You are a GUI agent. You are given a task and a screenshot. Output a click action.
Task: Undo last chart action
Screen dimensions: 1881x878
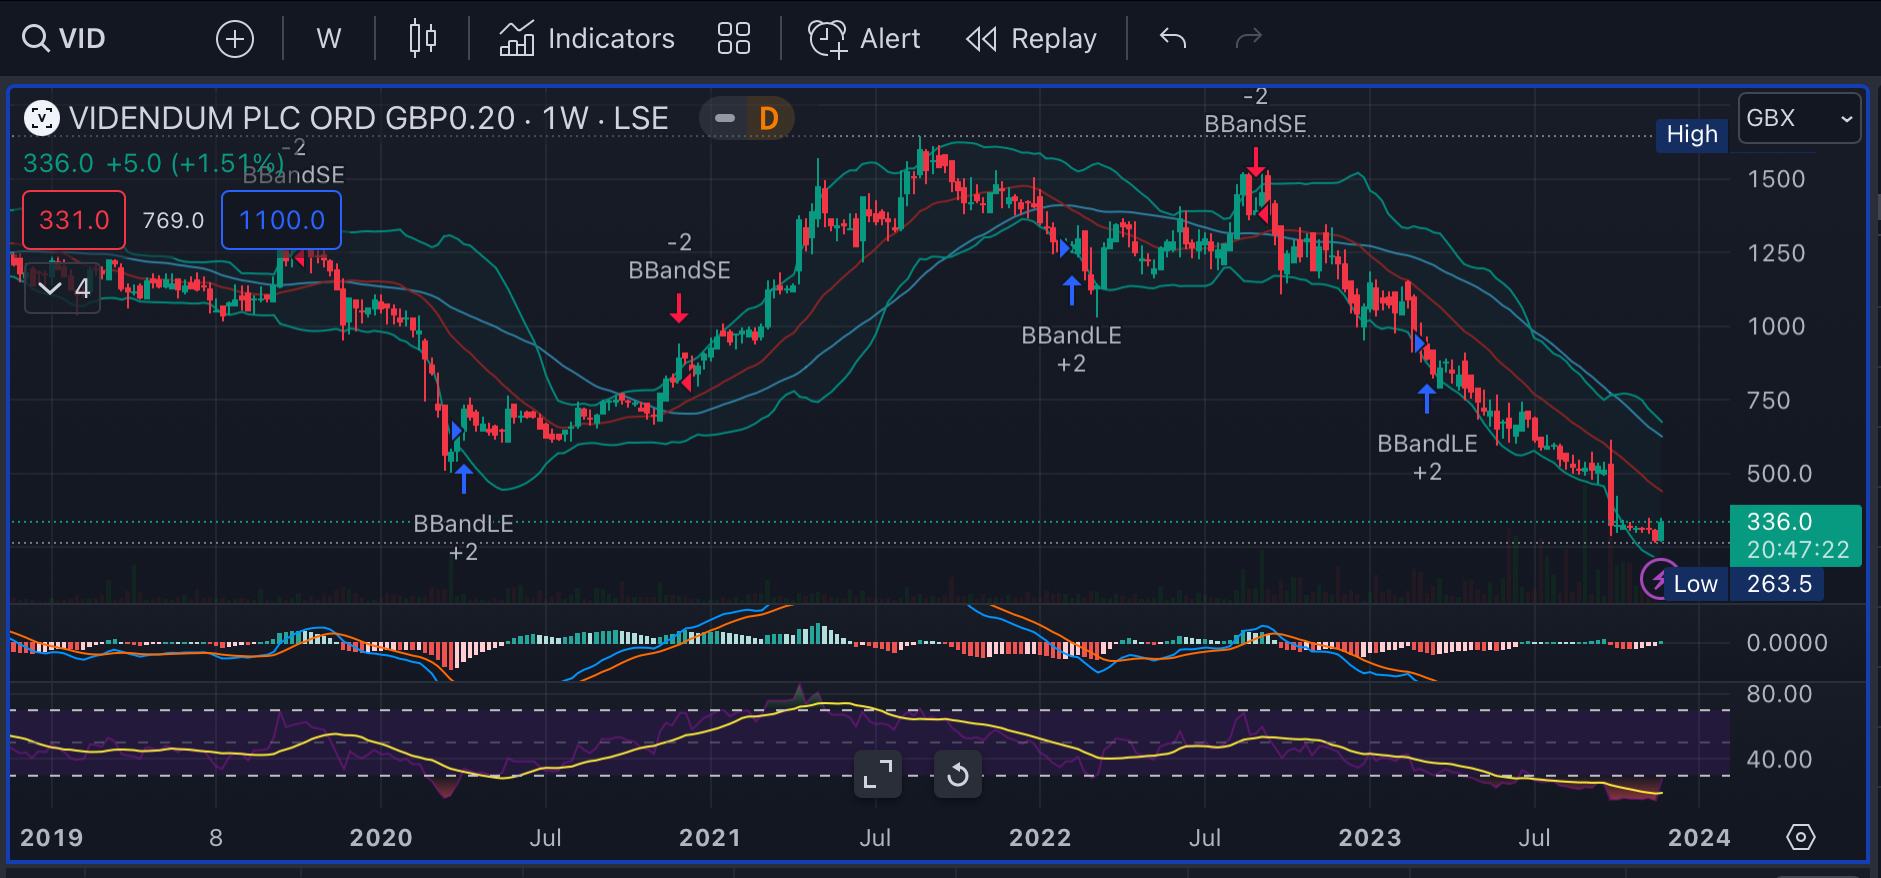pyautogui.click(x=1173, y=39)
